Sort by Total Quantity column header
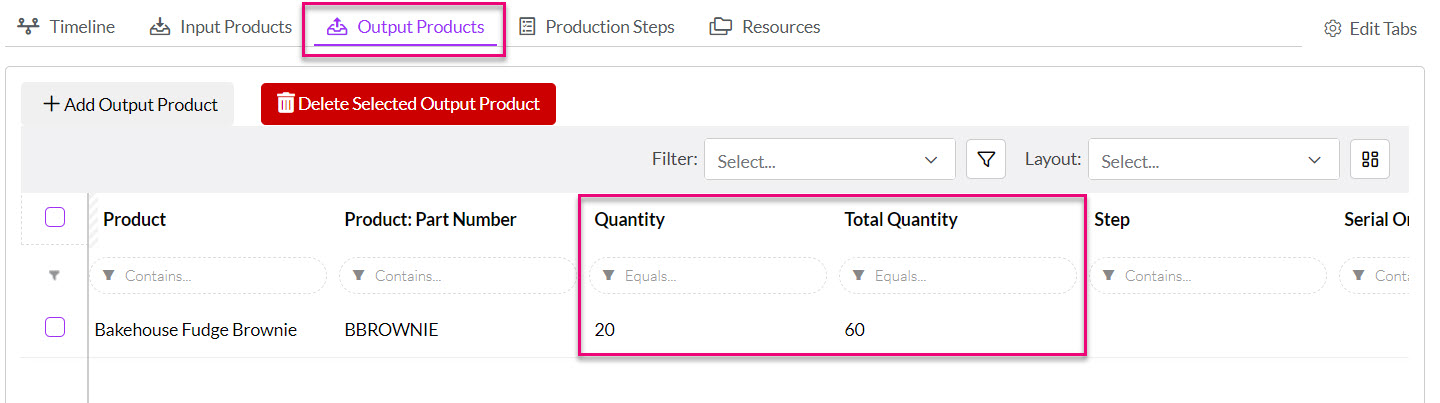The height and width of the screenshot is (403, 1440). (x=901, y=220)
